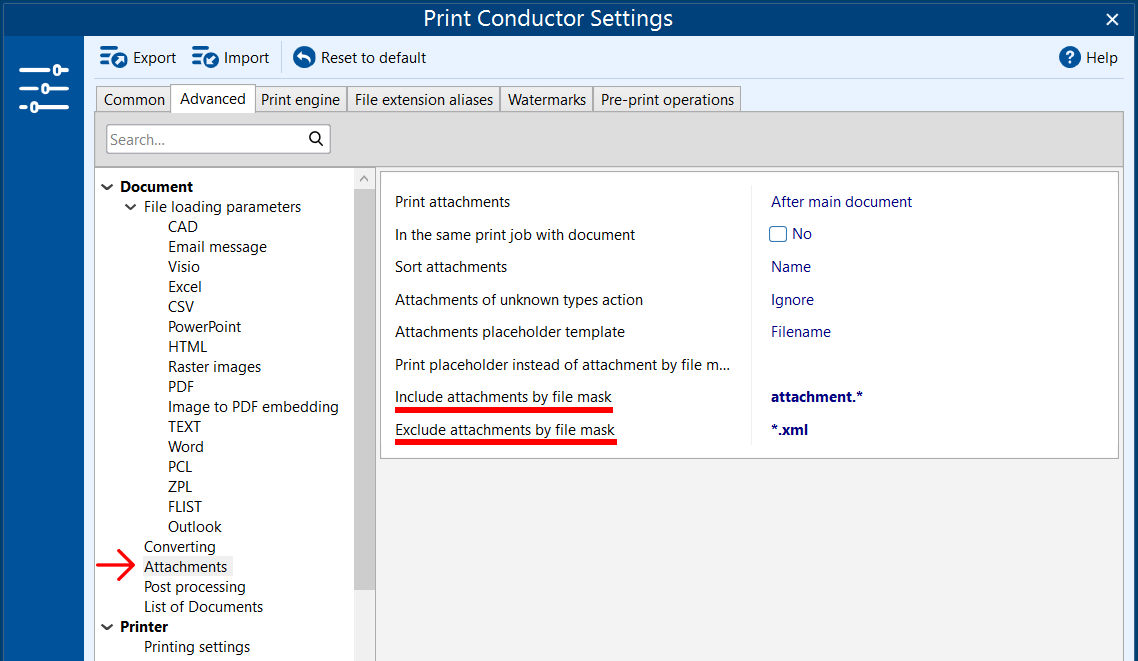Select Raster images tree item

click(214, 367)
